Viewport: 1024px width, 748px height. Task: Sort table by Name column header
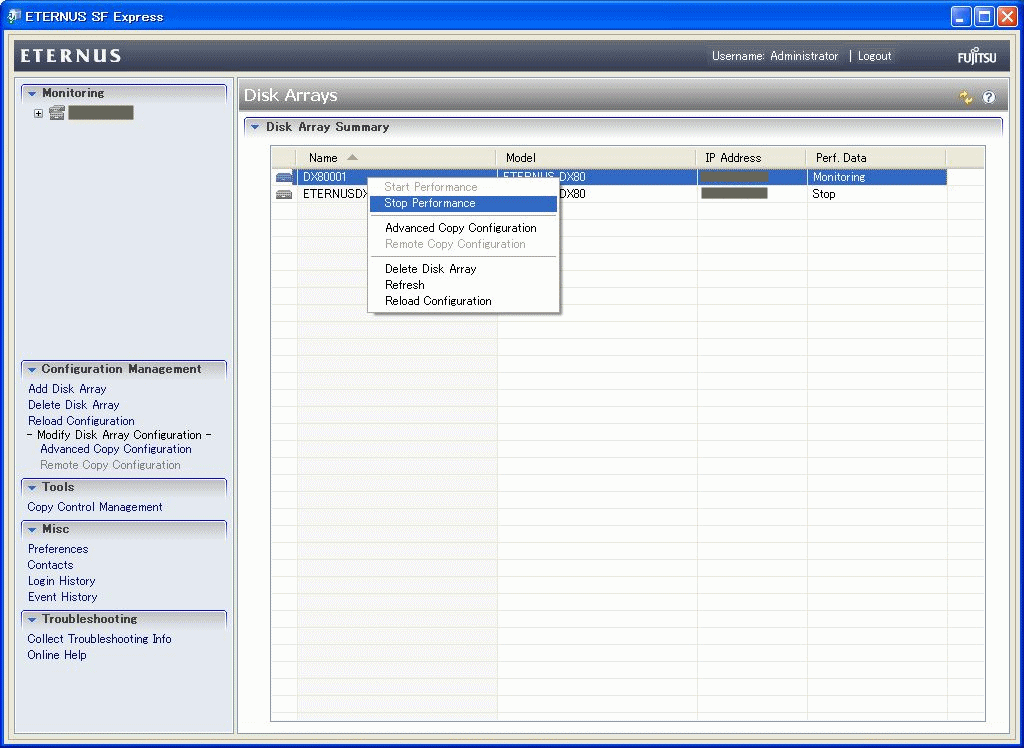coord(396,158)
